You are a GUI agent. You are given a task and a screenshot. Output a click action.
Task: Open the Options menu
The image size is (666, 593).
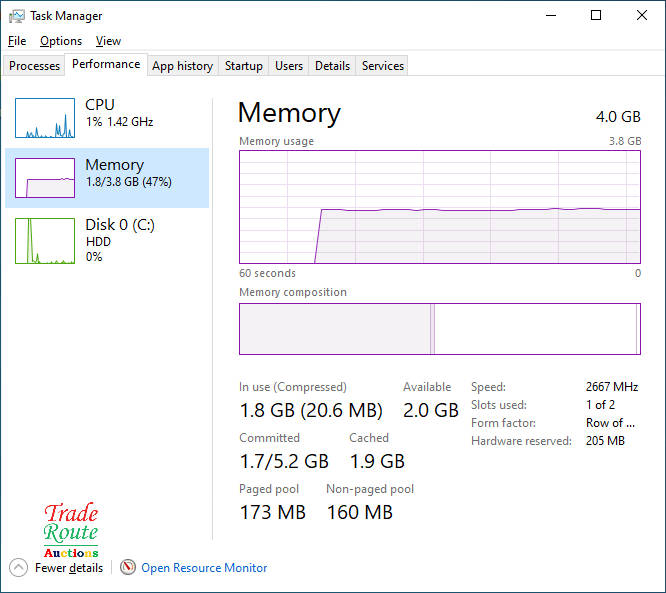tap(61, 41)
